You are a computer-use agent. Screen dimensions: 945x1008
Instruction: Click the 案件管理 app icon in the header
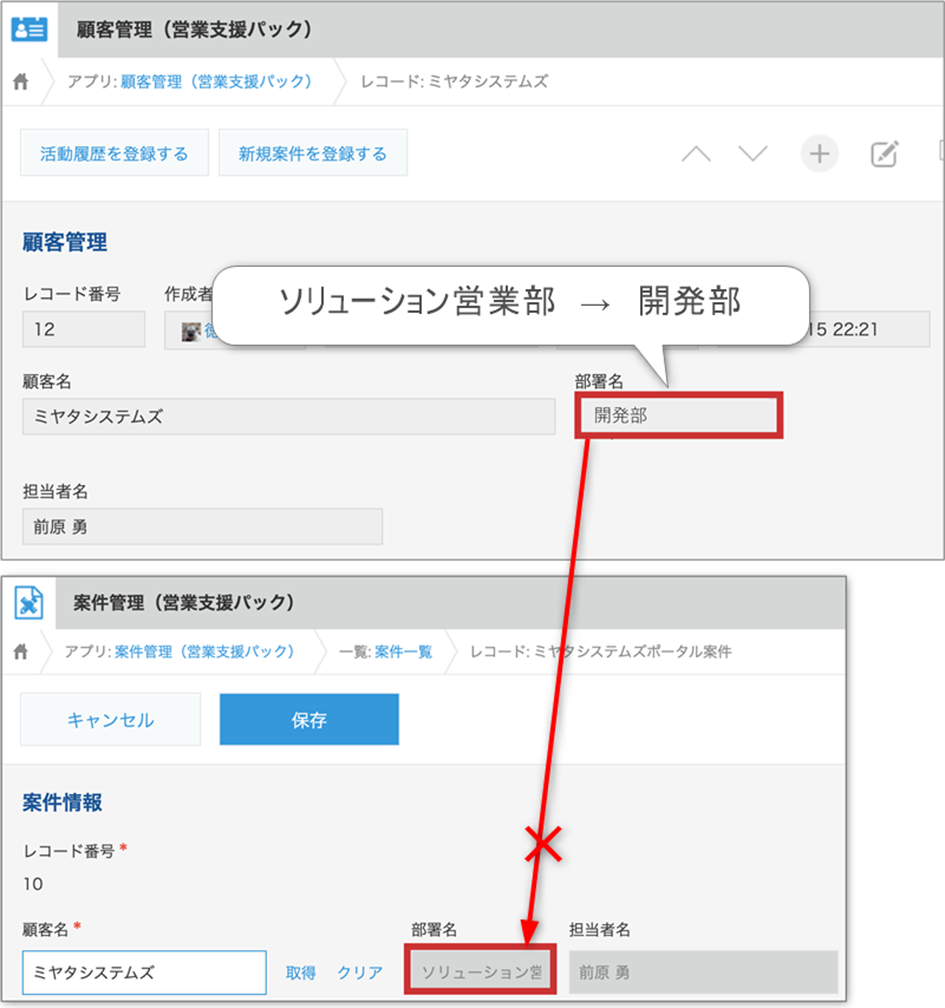30,602
